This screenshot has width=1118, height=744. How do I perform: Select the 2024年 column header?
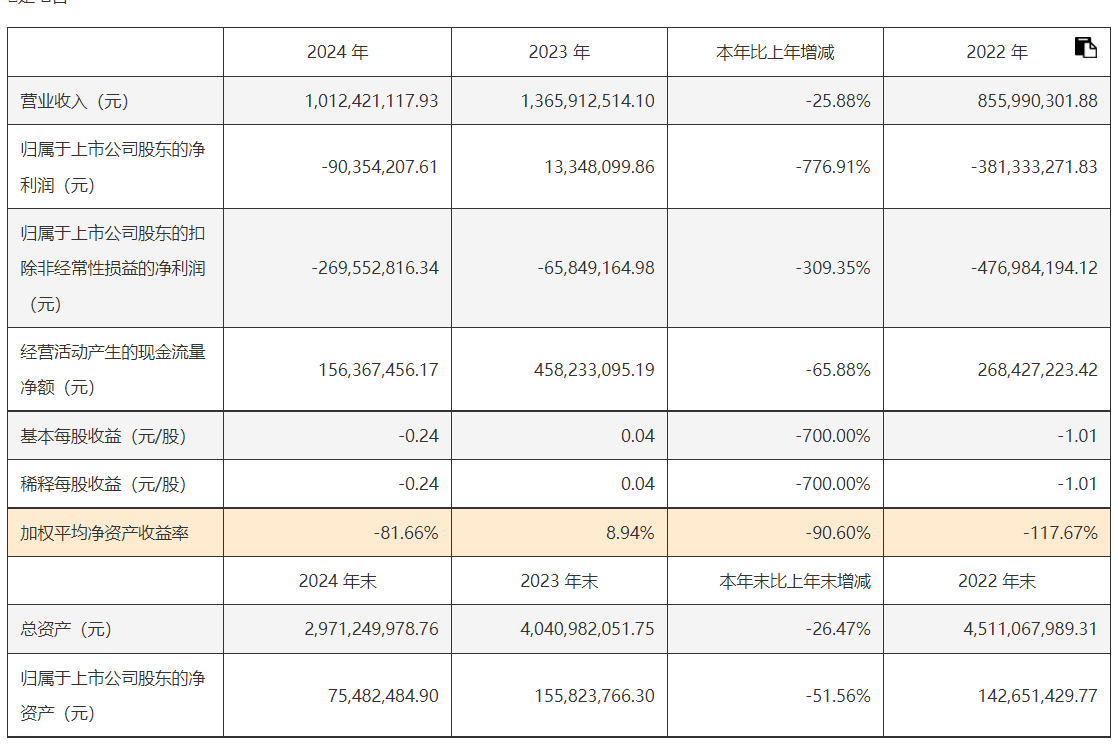pyautogui.click(x=337, y=52)
